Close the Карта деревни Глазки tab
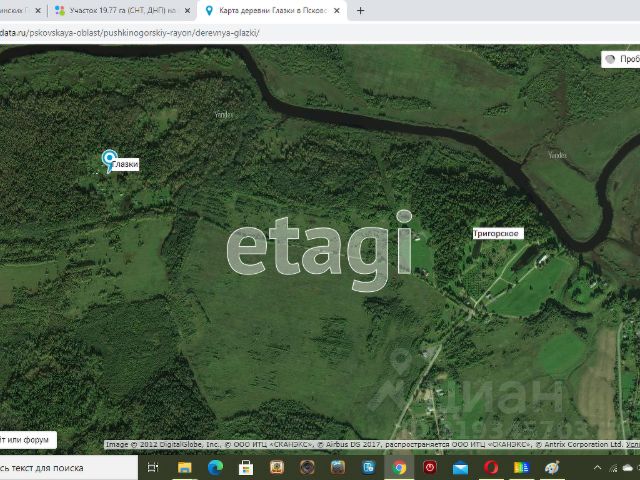640x480 pixels. [x=337, y=11]
